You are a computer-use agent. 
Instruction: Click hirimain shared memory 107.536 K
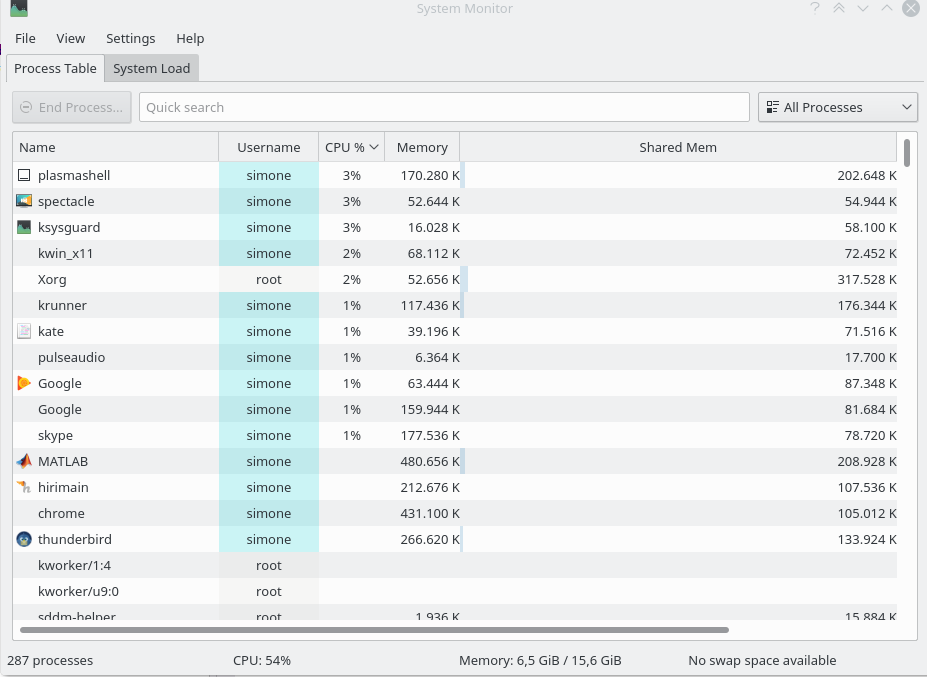point(867,487)
